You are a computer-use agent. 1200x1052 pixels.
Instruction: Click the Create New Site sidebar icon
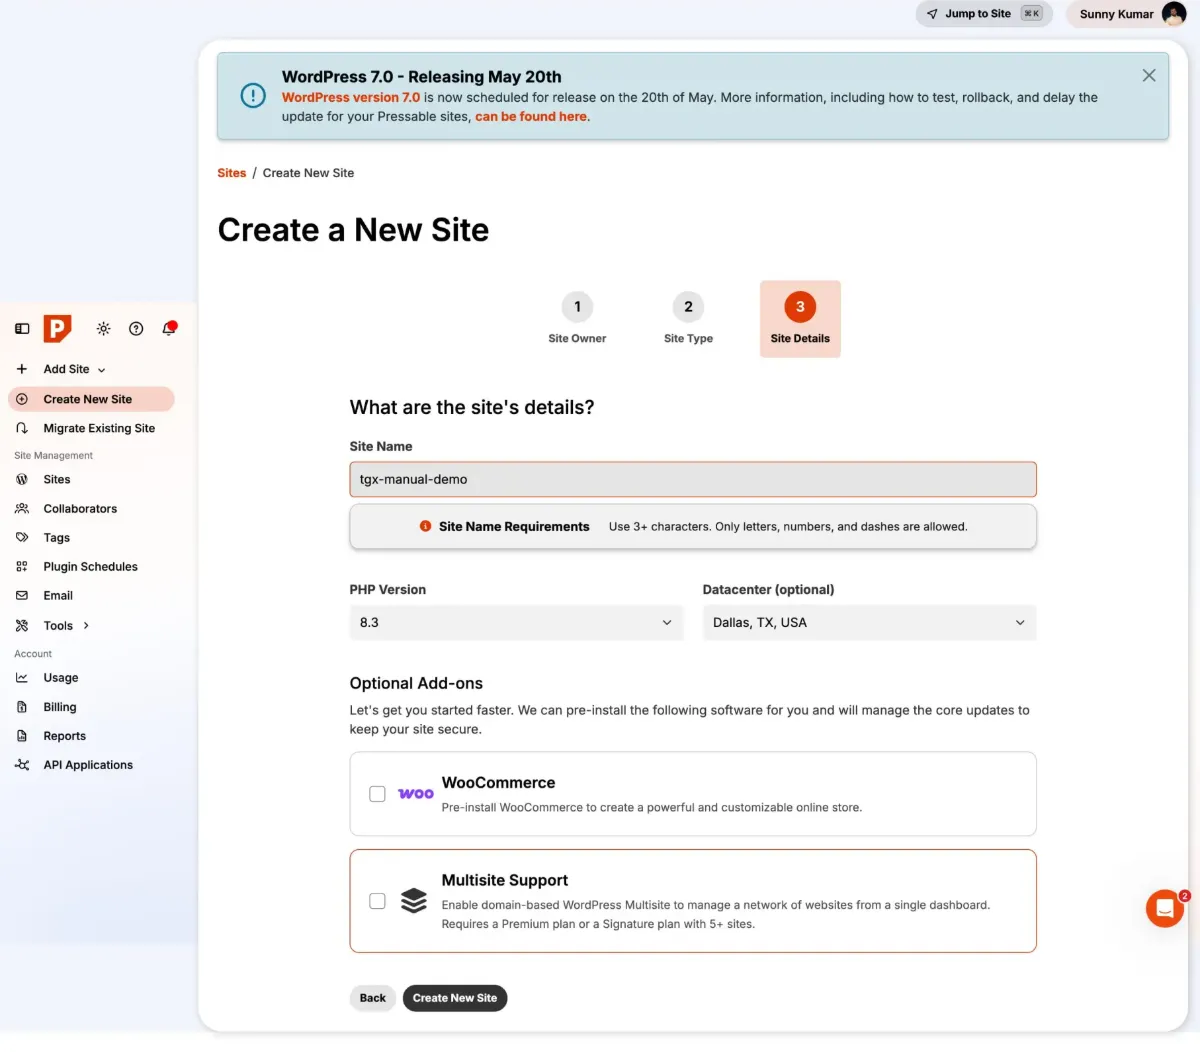click(x=22, y=399)
